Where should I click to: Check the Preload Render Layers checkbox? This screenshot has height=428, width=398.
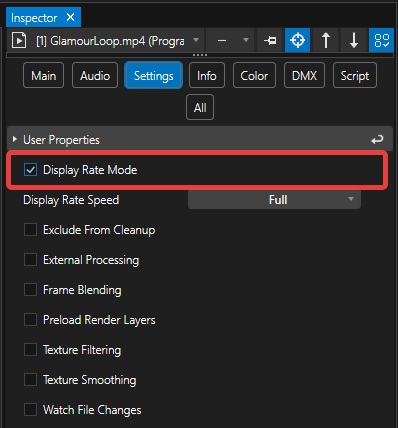click(x=30, y=320)
